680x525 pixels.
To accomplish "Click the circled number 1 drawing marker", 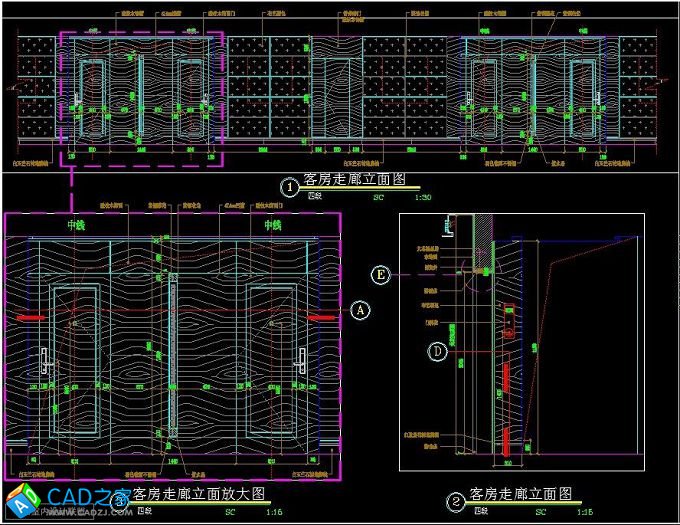I will click(289, 186).
